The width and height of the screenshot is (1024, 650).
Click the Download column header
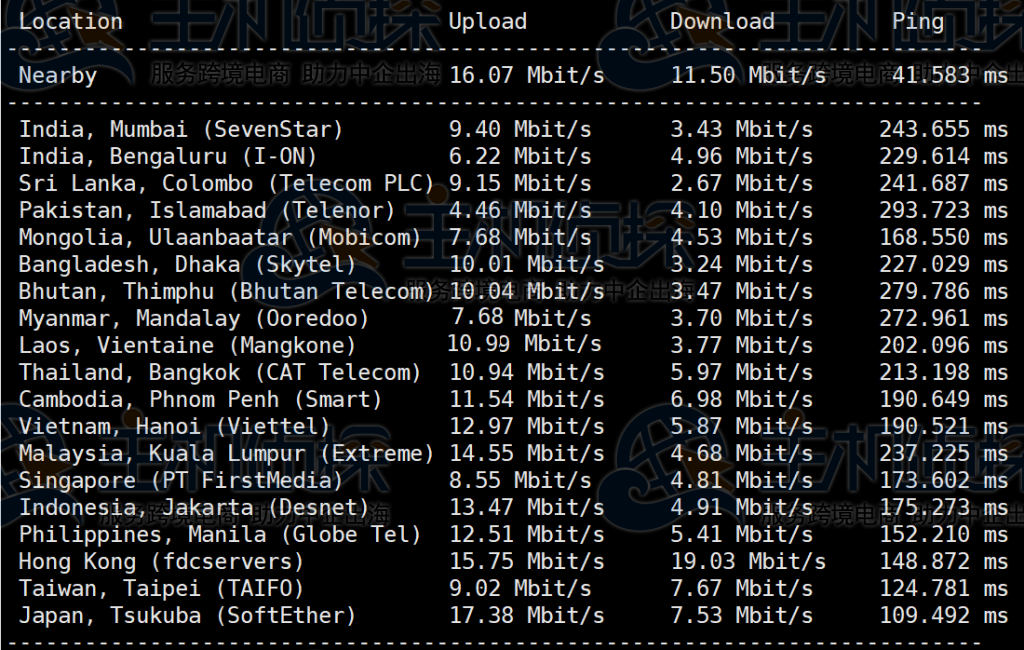(x=722, y=22)
